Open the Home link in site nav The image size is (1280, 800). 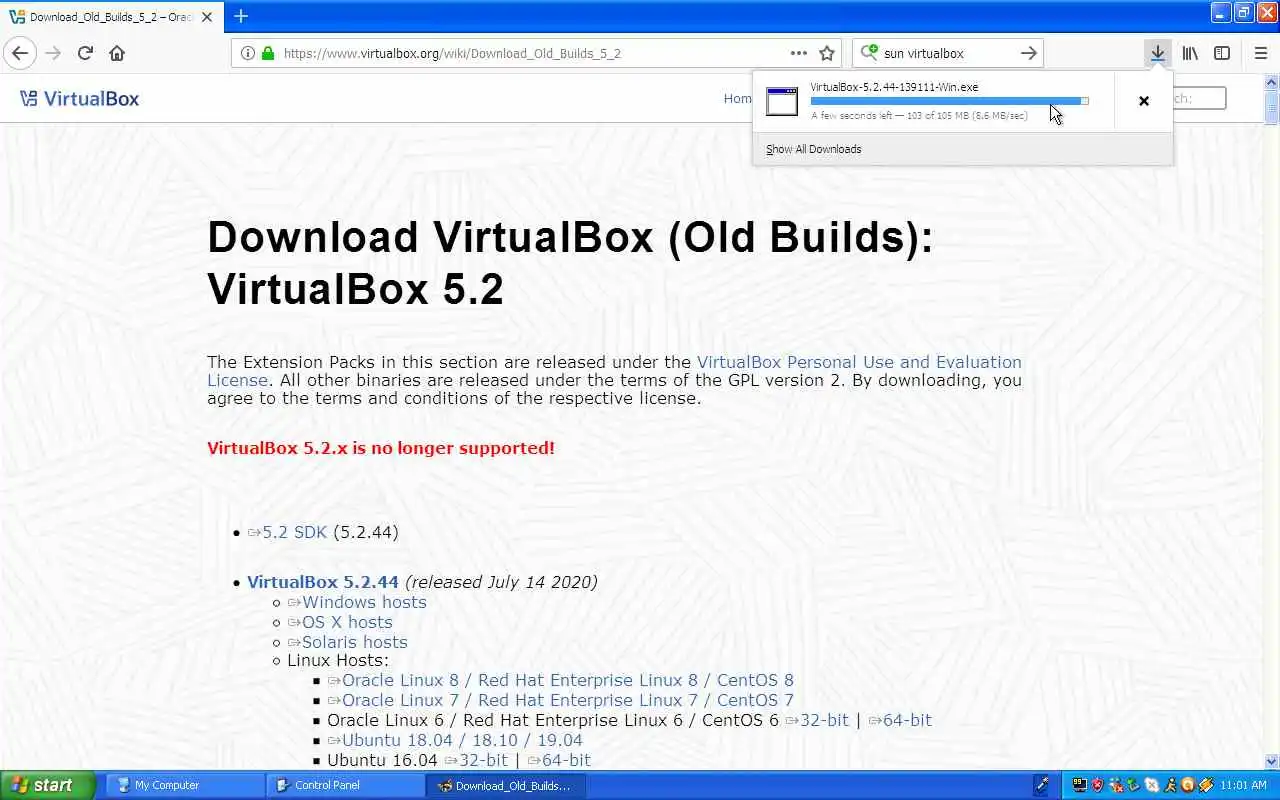pos(738,98)
